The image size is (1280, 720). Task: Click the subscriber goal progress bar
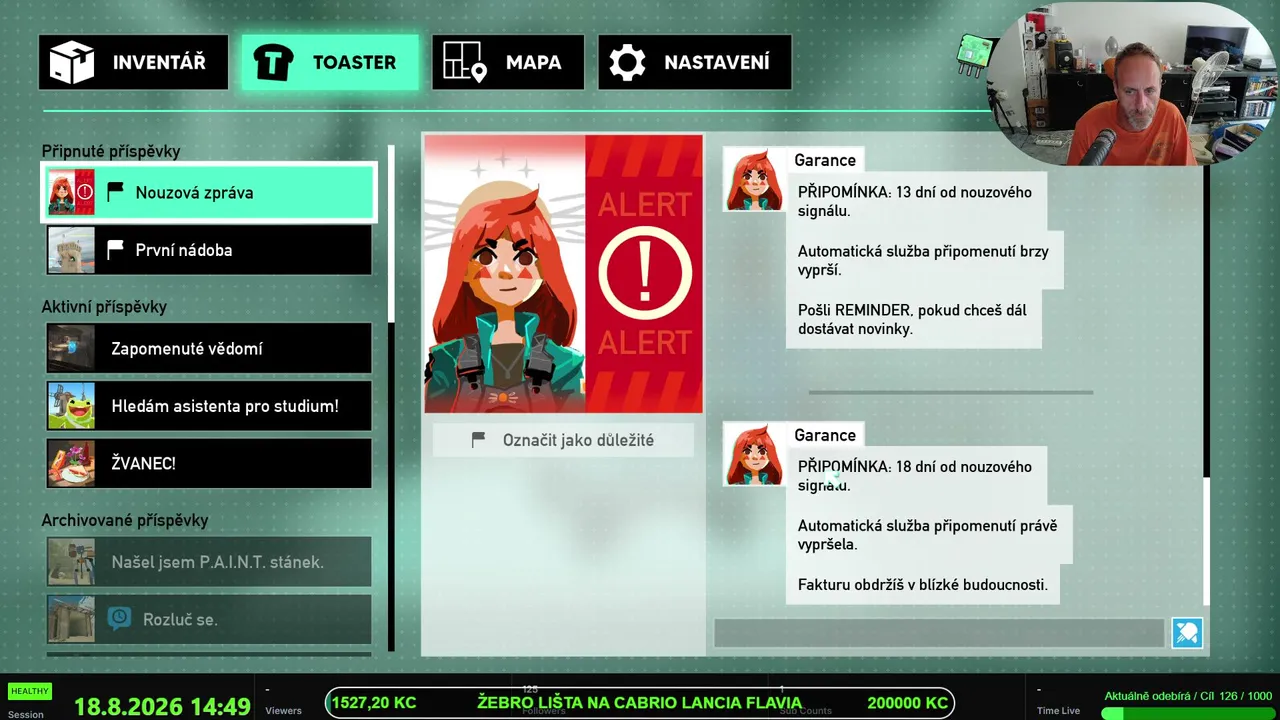pyautogui.click(x=1186, y=713)
